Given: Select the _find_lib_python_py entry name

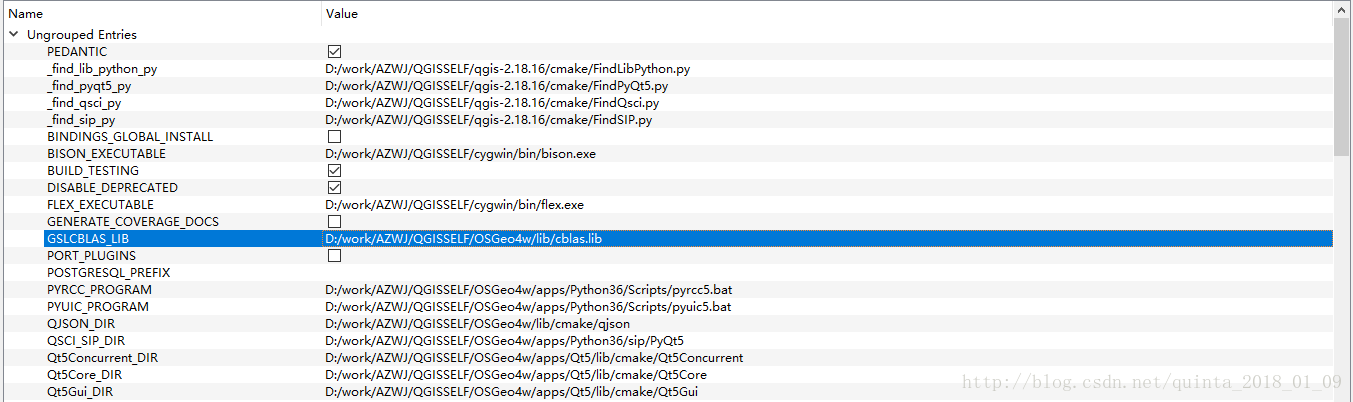Looking at the screenshot, I should pos(102,69).
